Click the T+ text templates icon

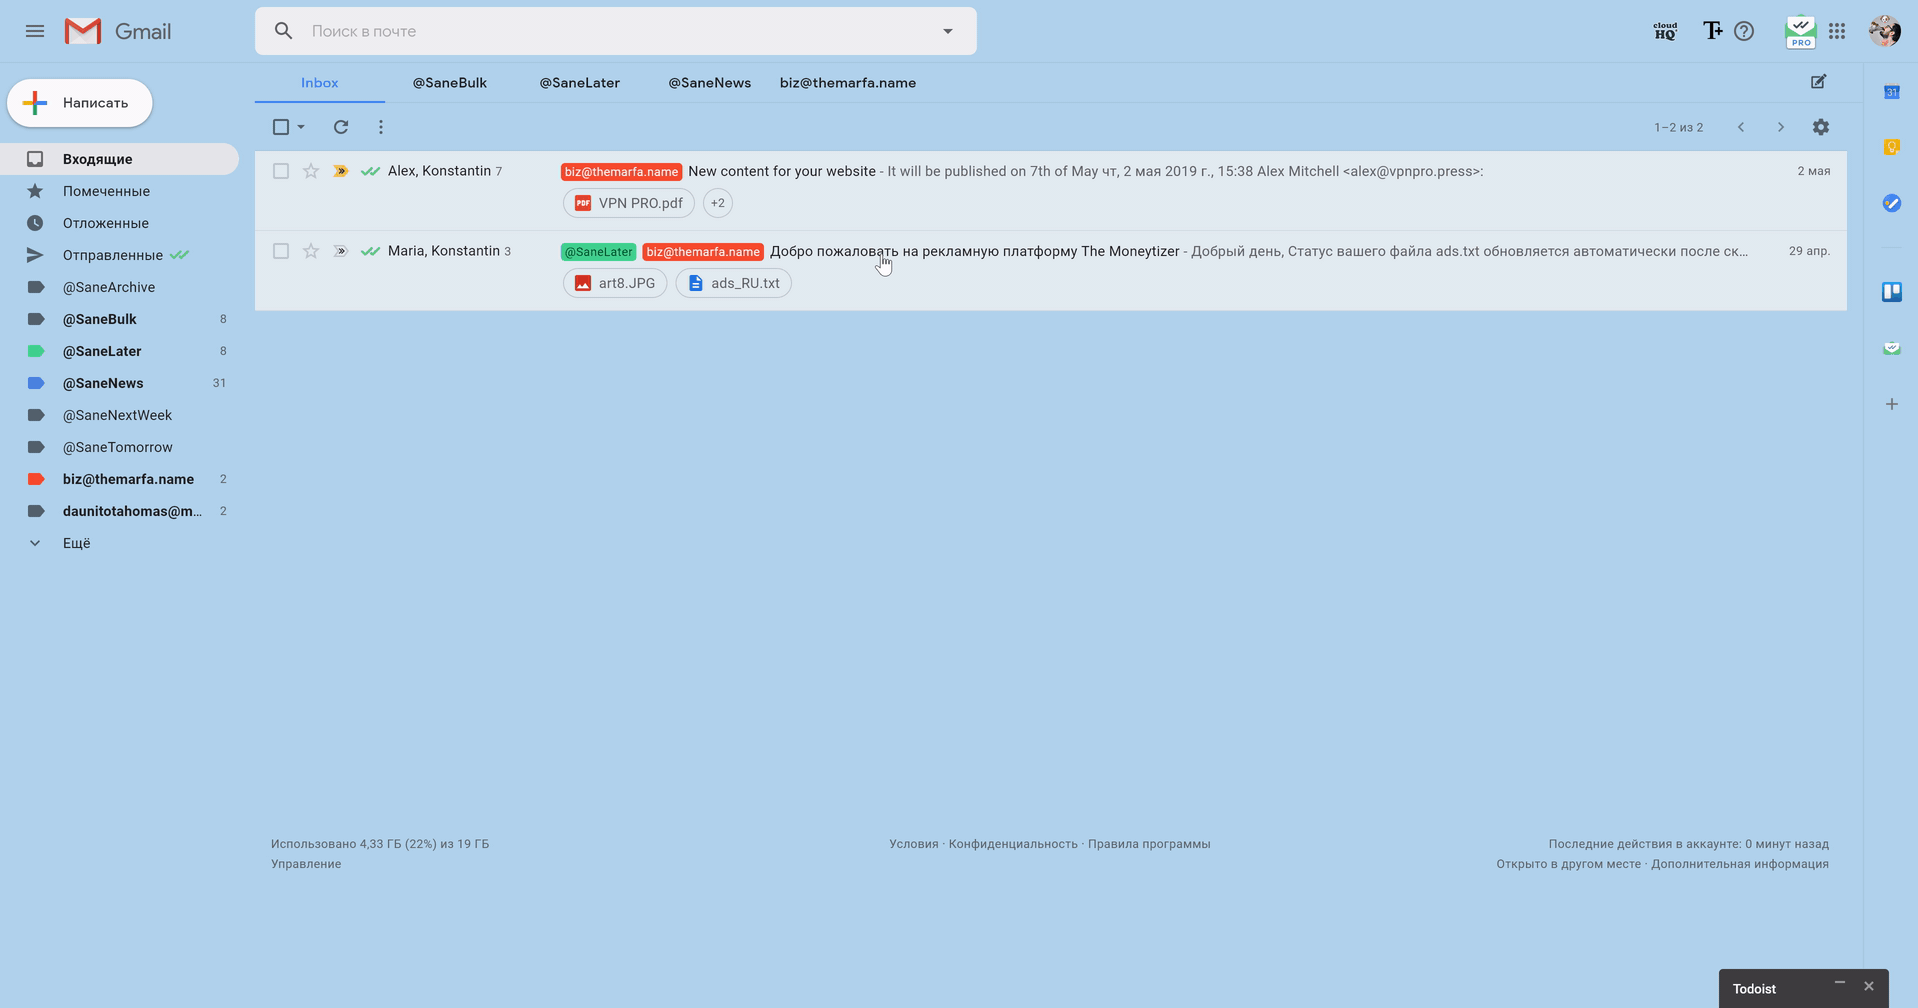[x=1712, y=31]
